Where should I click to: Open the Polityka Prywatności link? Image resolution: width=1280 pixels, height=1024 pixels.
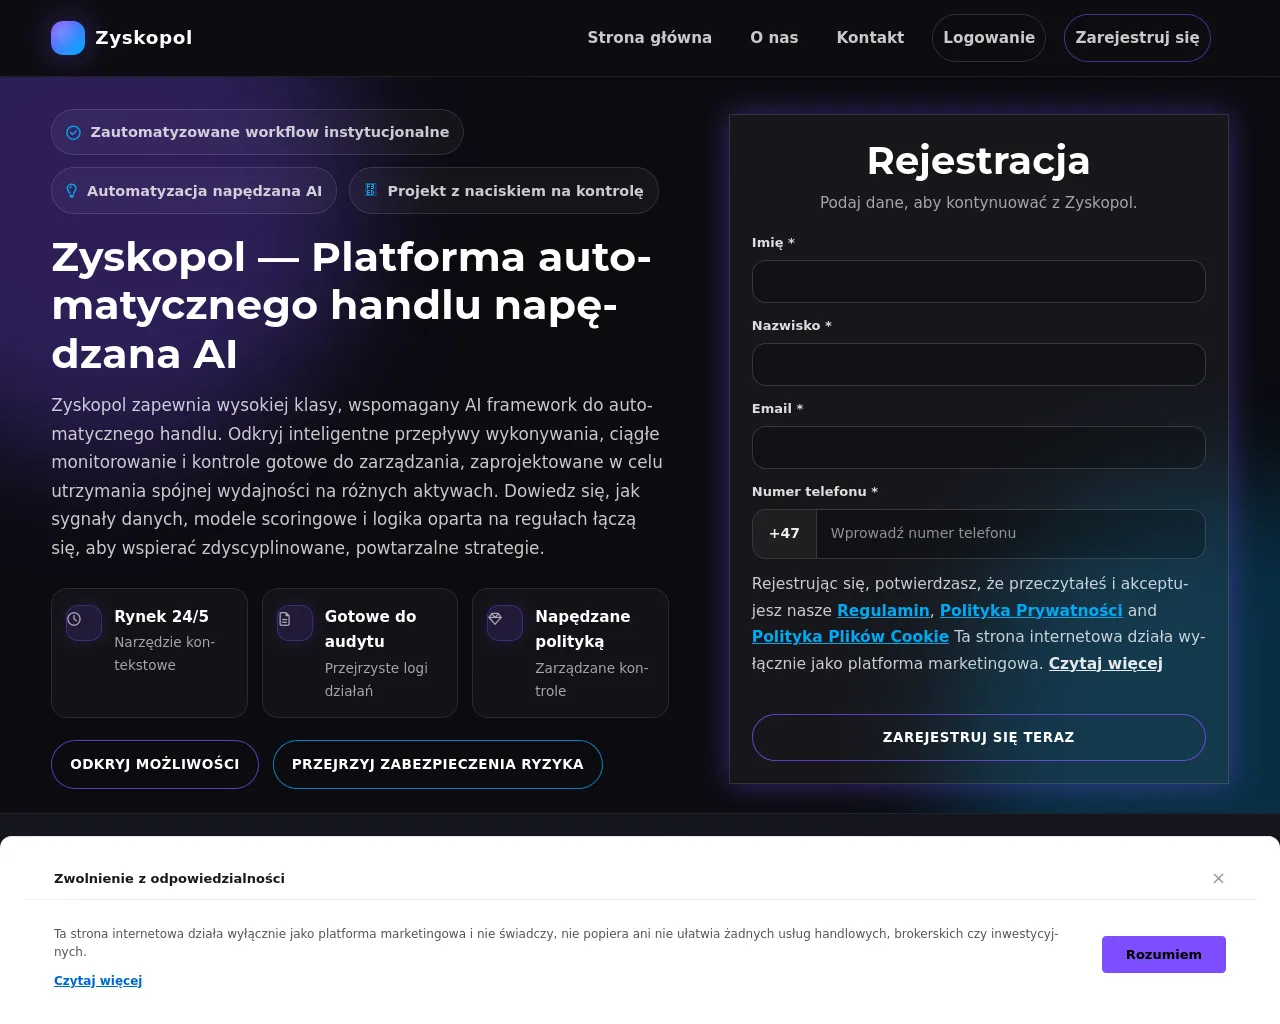click(1031, 610)
